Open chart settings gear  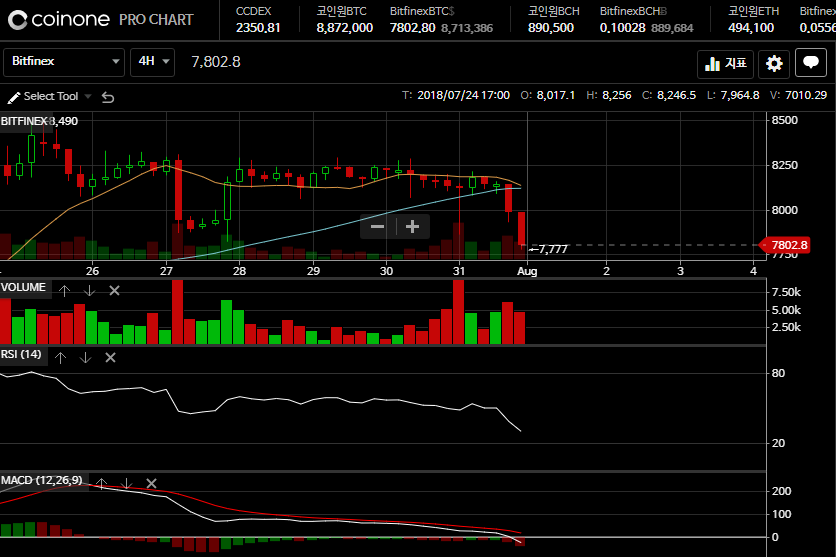(x=774, y=64)
